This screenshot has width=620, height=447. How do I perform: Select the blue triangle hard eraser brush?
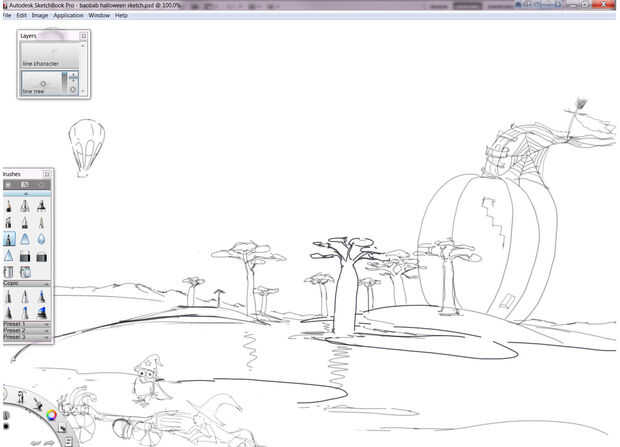coord(25,239)
